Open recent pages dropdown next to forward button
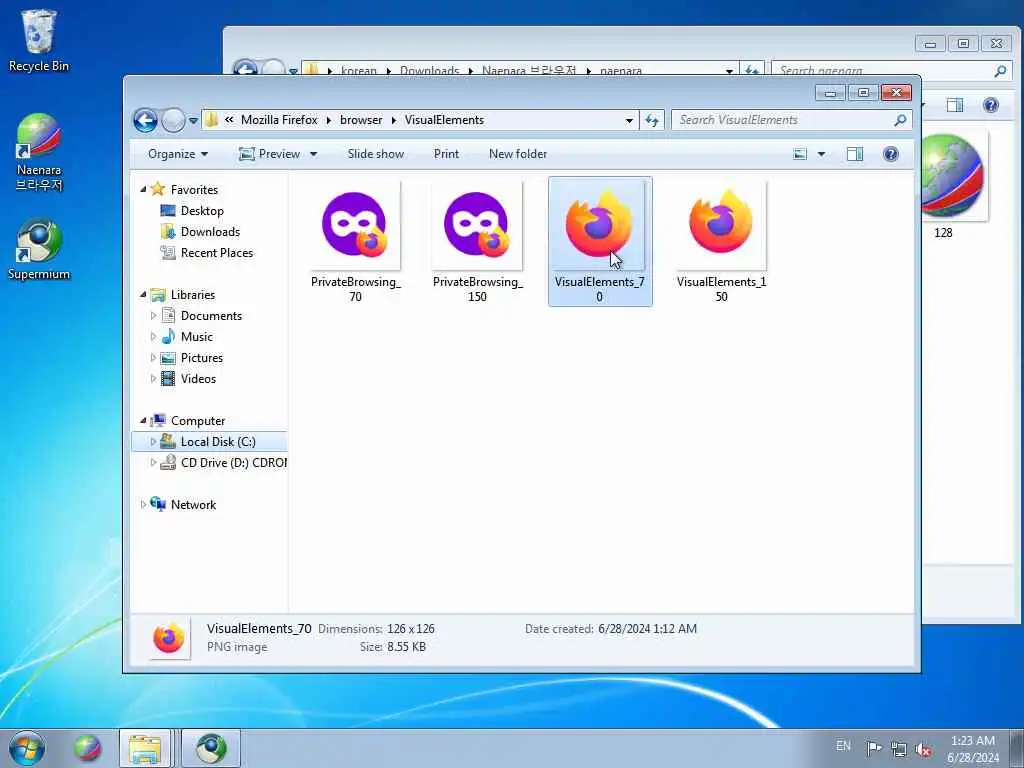Screen dimensions: 1024x768 (x=193, y=121)
